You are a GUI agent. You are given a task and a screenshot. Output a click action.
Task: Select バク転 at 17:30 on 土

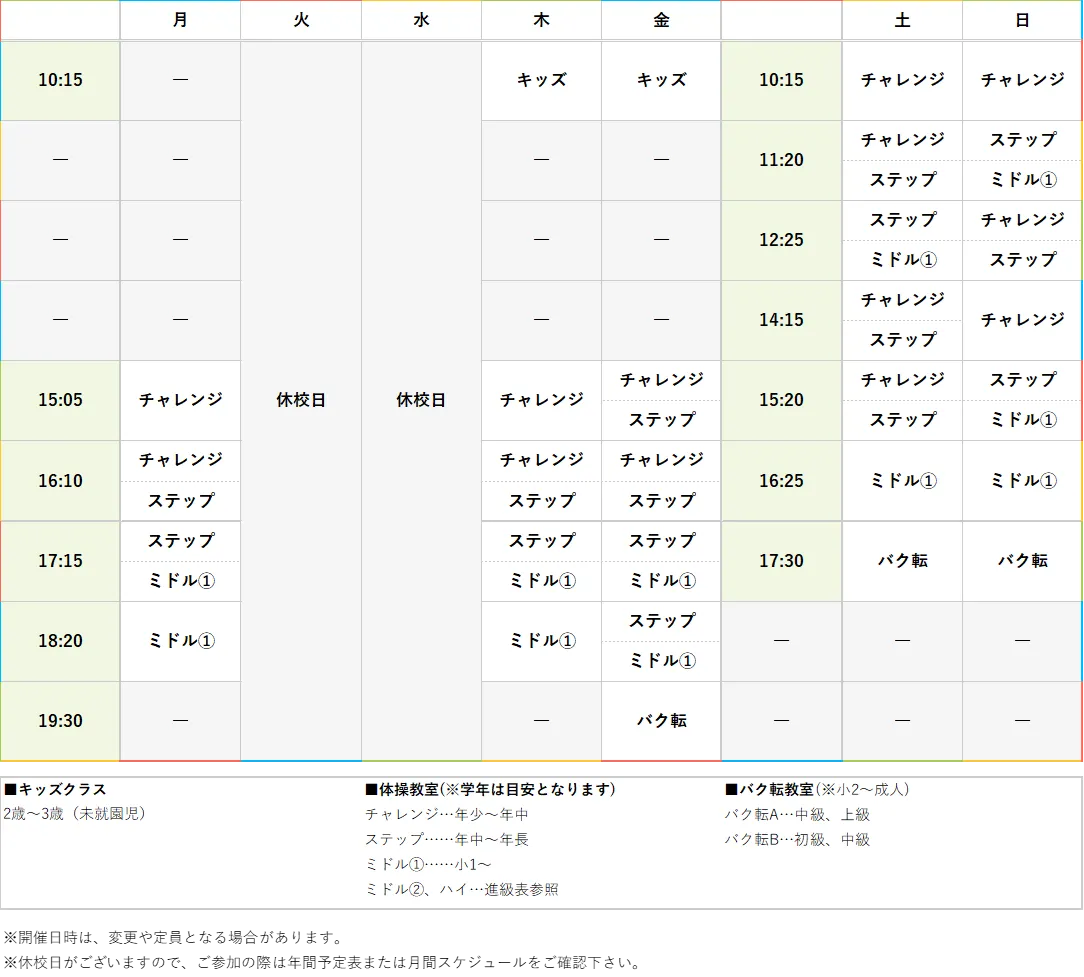tap(901, 561)
